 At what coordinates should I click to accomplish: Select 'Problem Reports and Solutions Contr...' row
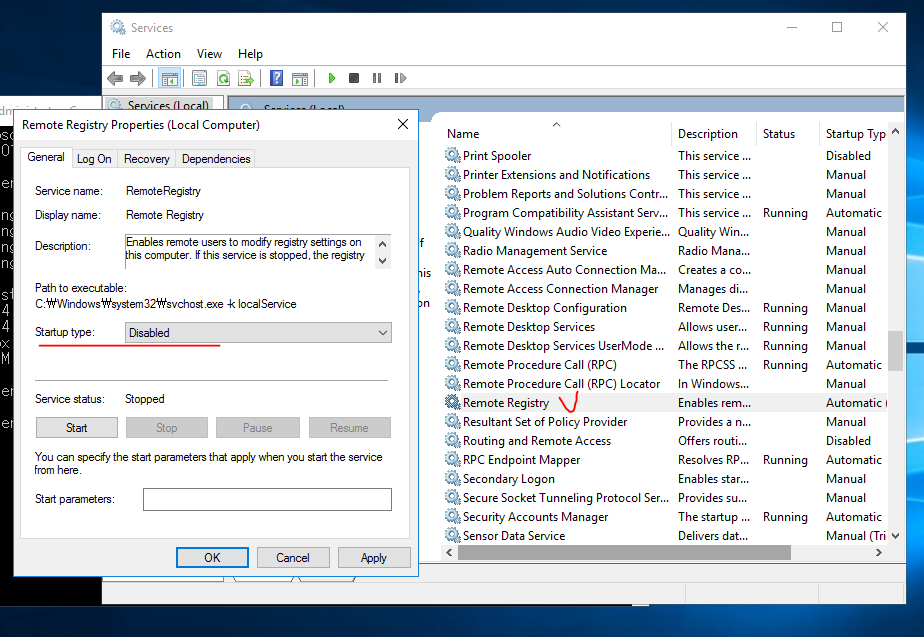(x=665, y=194)
